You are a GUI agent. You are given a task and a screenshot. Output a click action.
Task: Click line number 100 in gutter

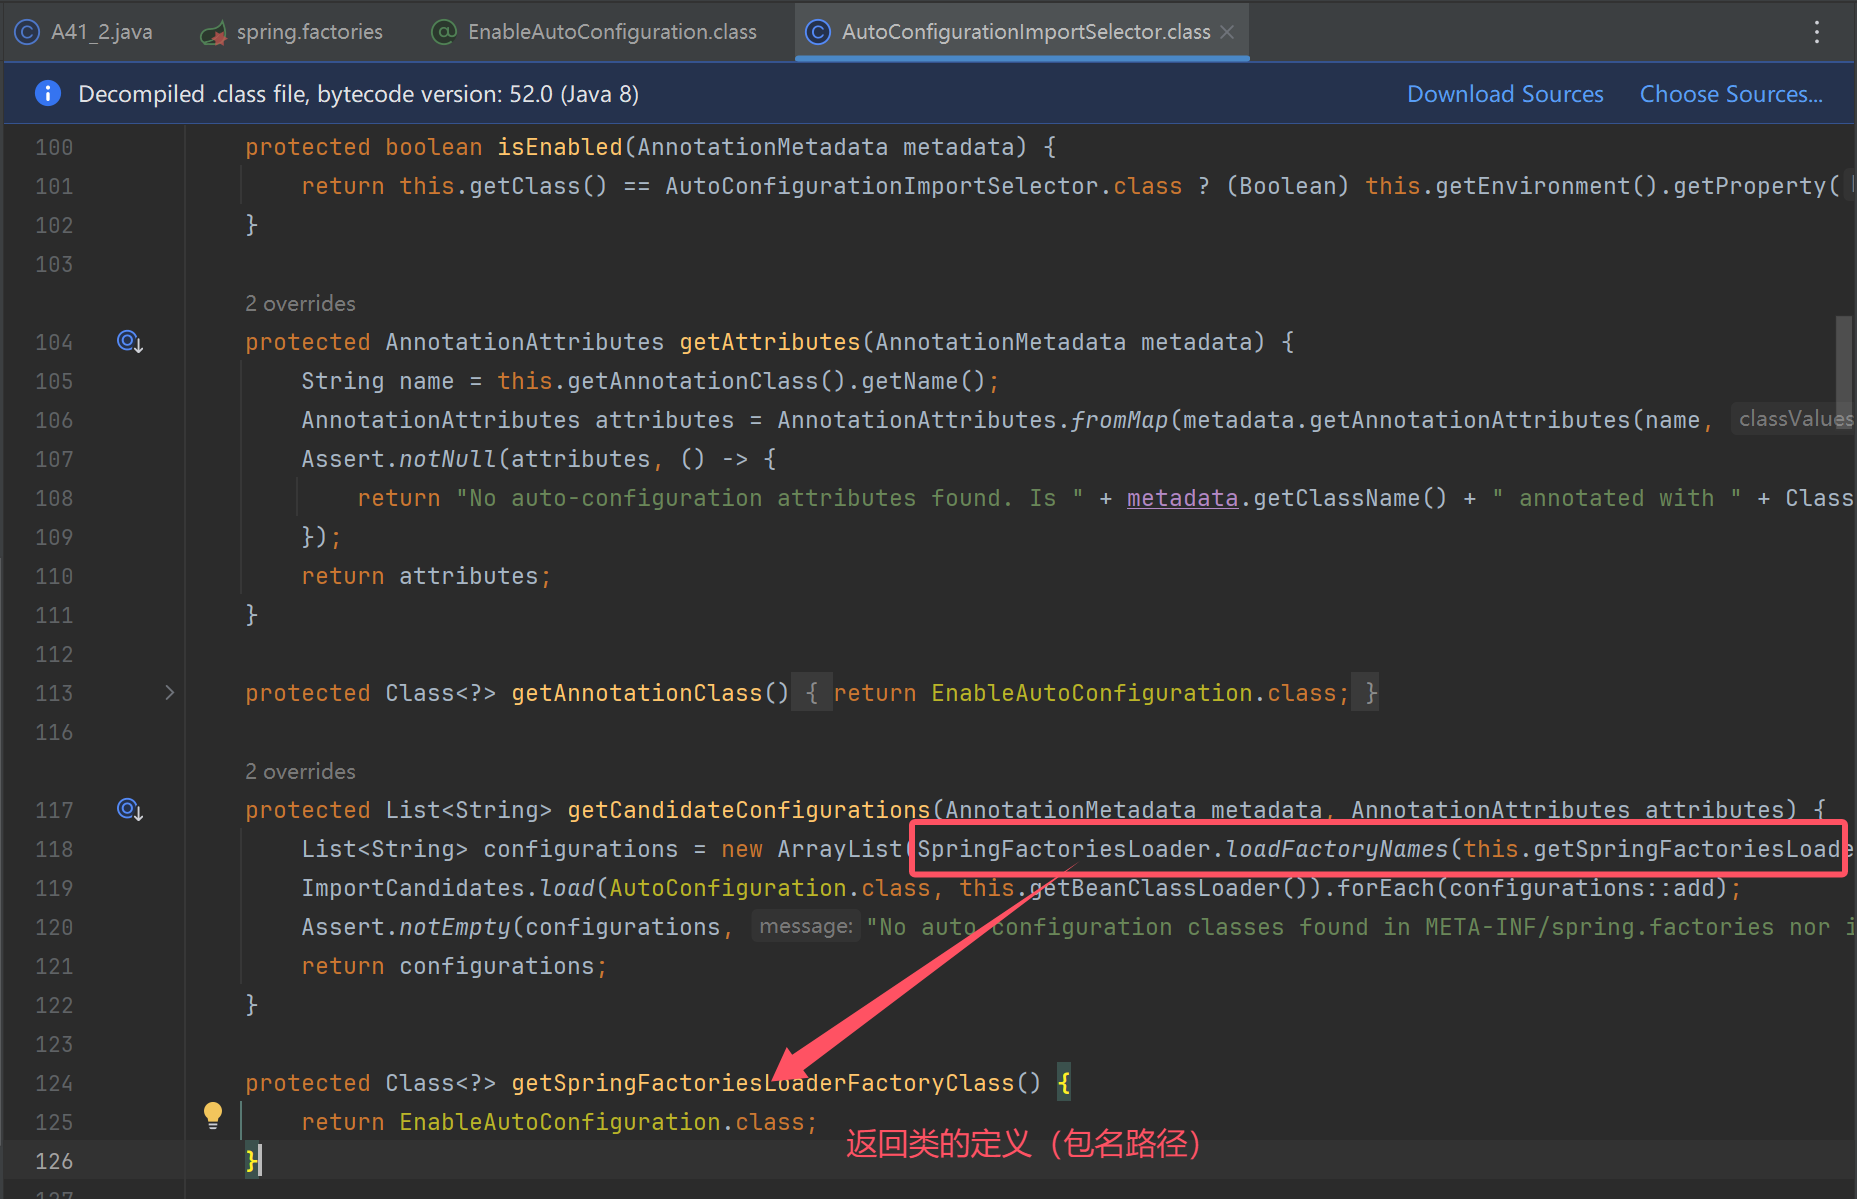(x=54, y=147)
